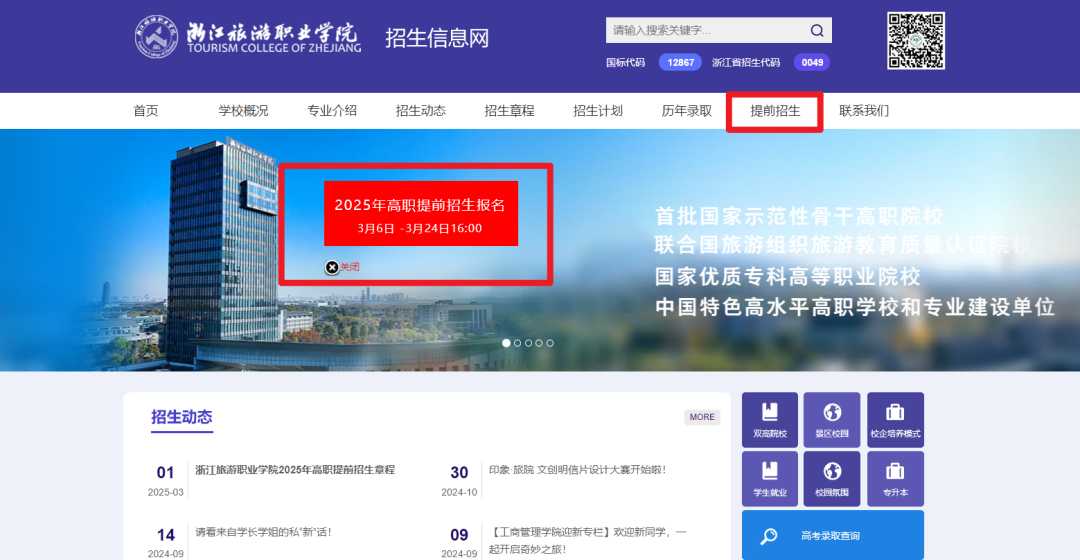The width and height of the screenshot is (1080, 560).
Task: Go to the 招生章程 menu item
Action: (509, 111)
